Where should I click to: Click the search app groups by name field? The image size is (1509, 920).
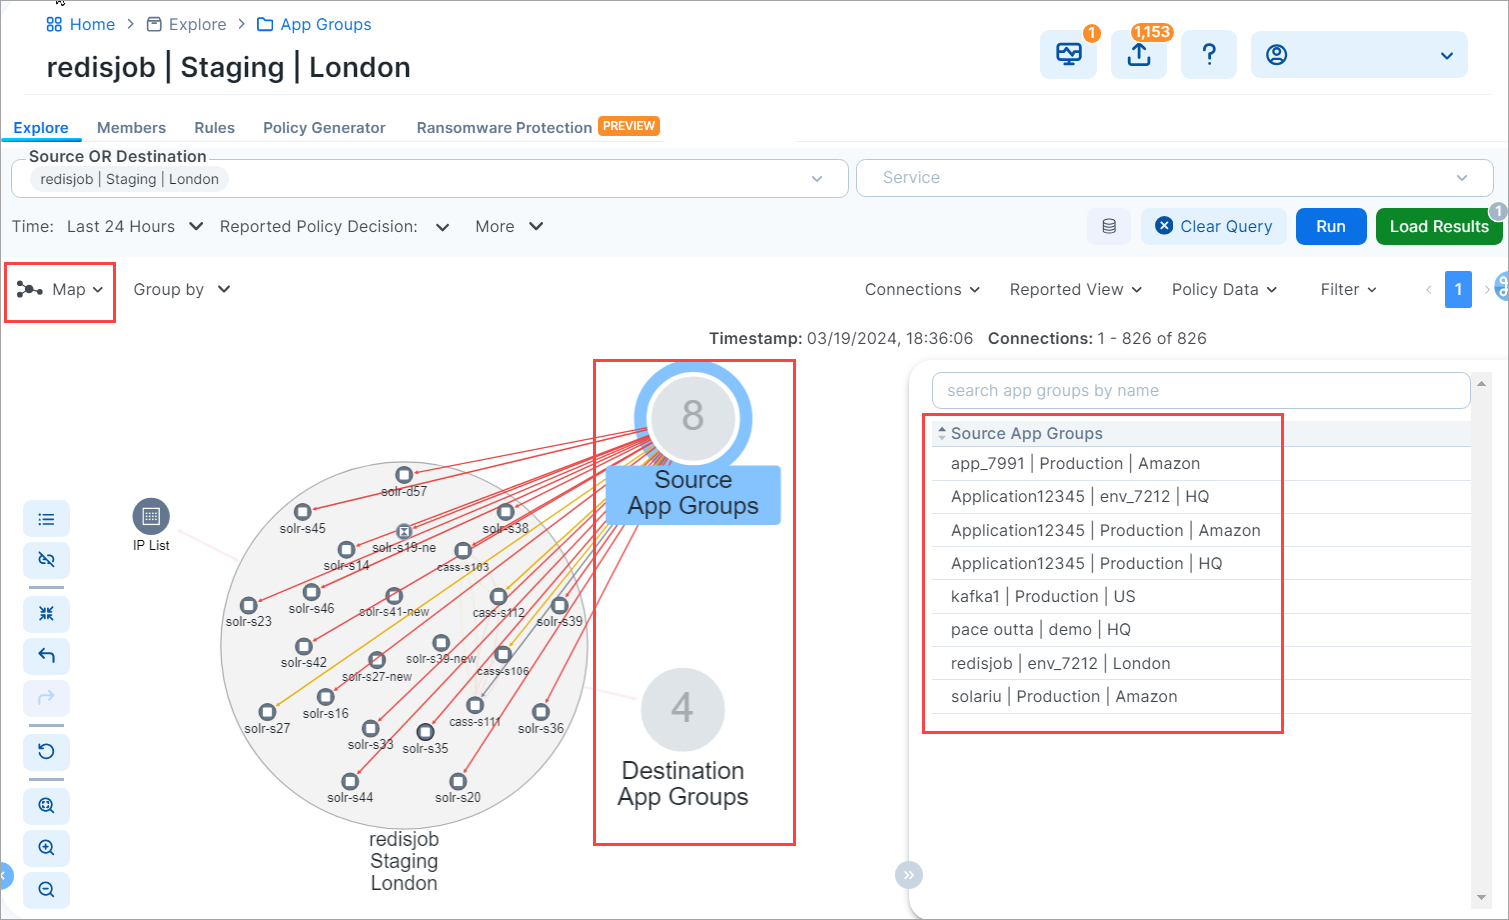tap(1200, 391)
